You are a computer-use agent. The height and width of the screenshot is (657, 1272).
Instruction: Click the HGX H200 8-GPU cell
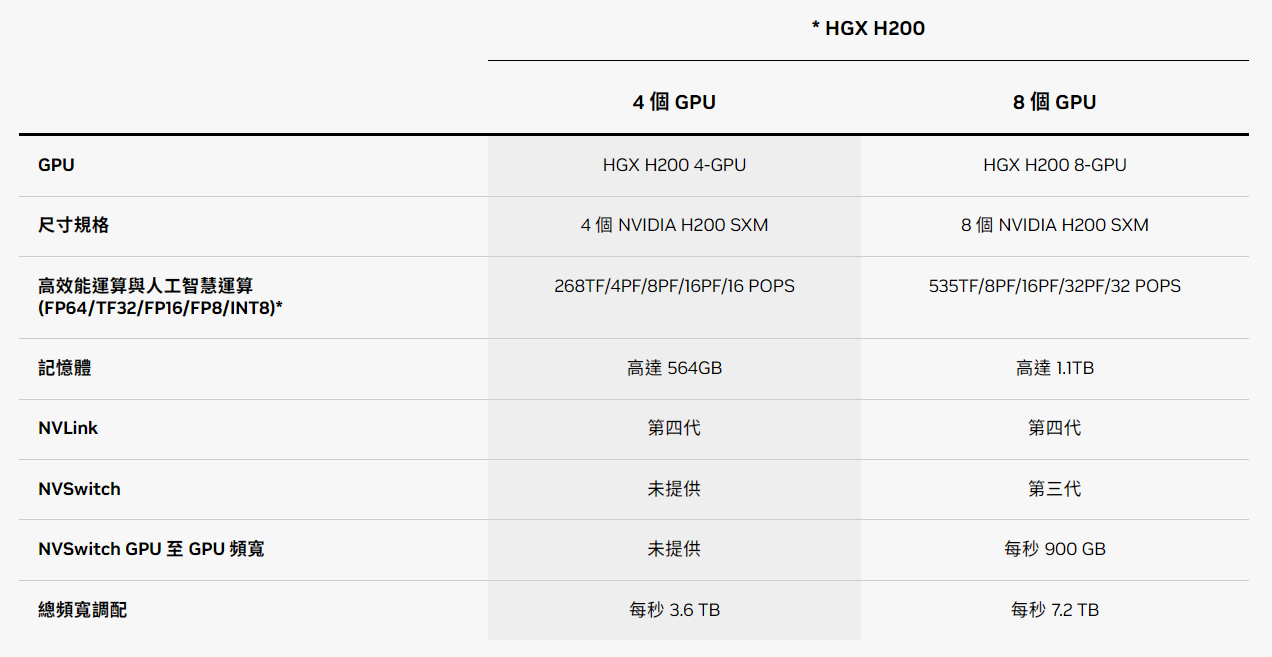pyautogui.click(x=1054, y=165)
